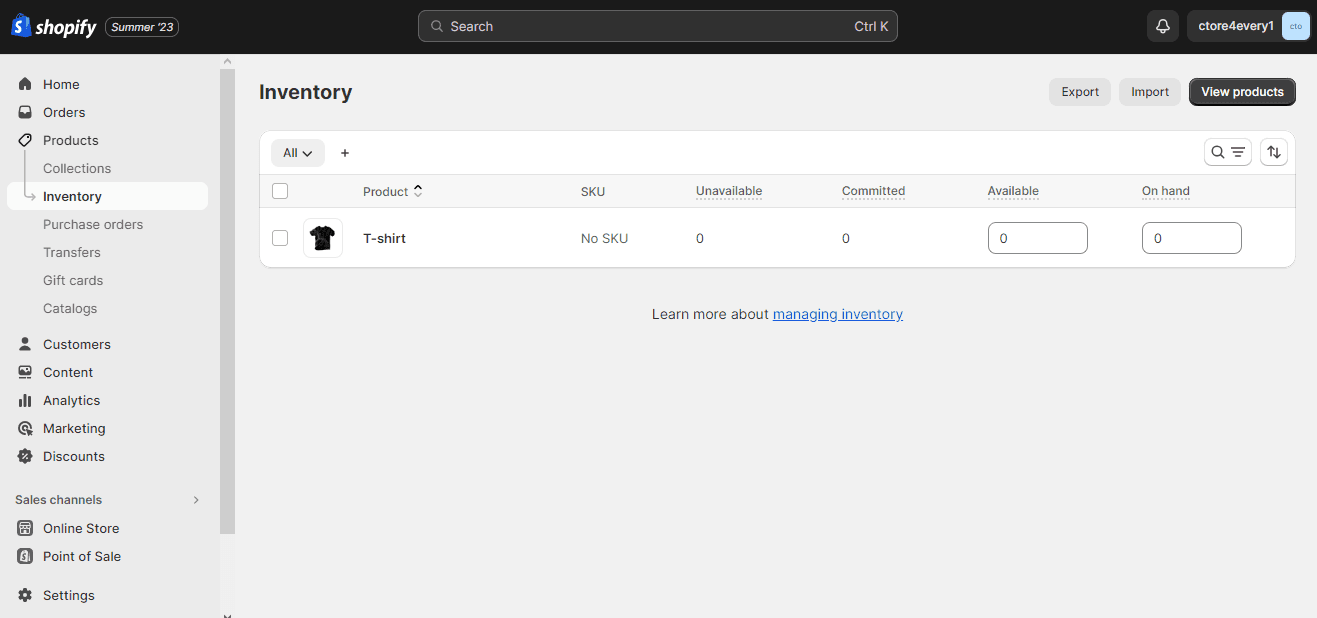Click the Analytics bar chart icon
This screenshot has width=1317, height=618.
tap(25, 400)
